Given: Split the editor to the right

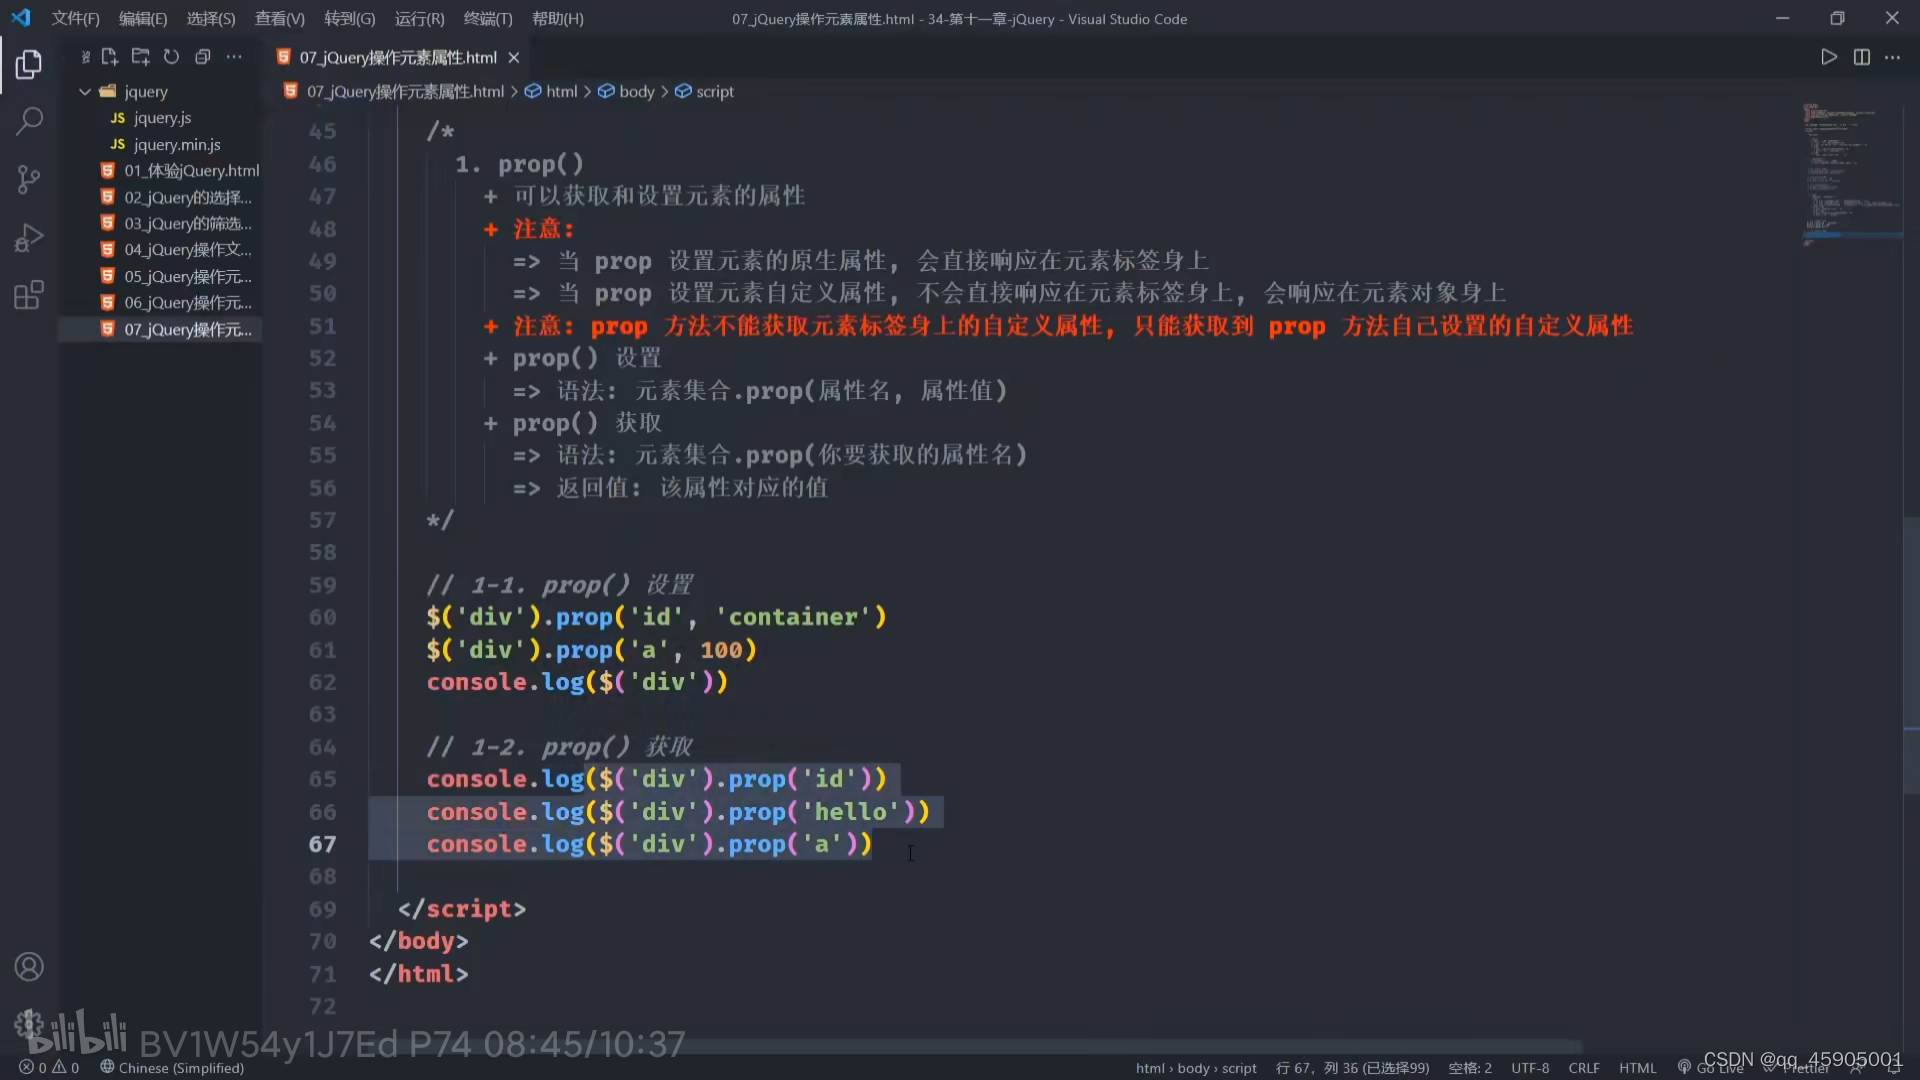Looking at the screenshot, I should click(1861, 57).
